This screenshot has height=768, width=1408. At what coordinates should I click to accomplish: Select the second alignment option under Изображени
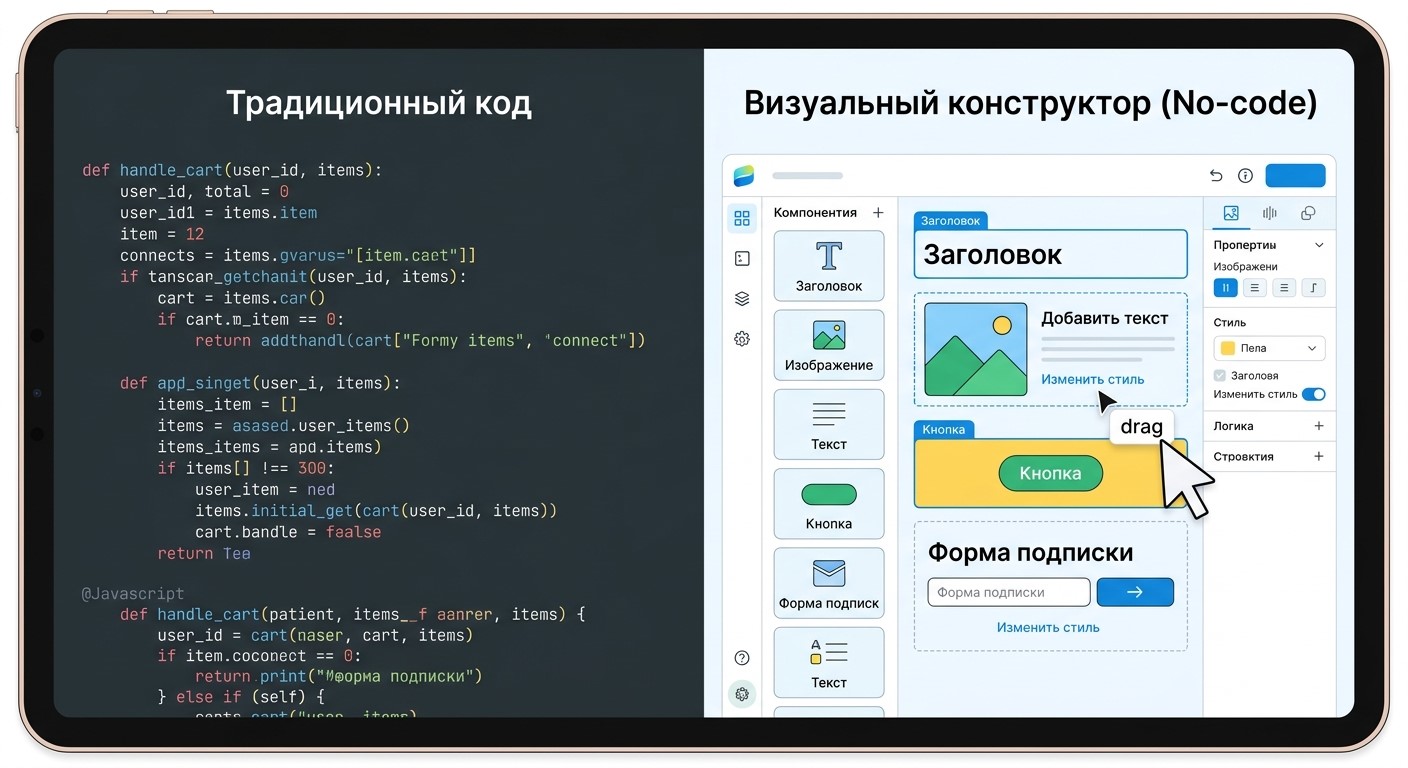point(1254,288)
